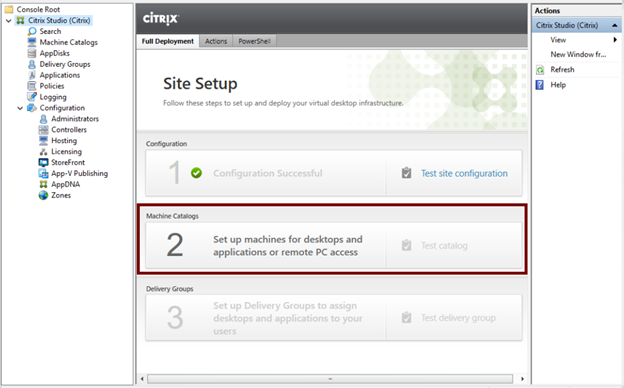Collapse the Citrix Studio (Citrix) tree node

tap(9, 20)
